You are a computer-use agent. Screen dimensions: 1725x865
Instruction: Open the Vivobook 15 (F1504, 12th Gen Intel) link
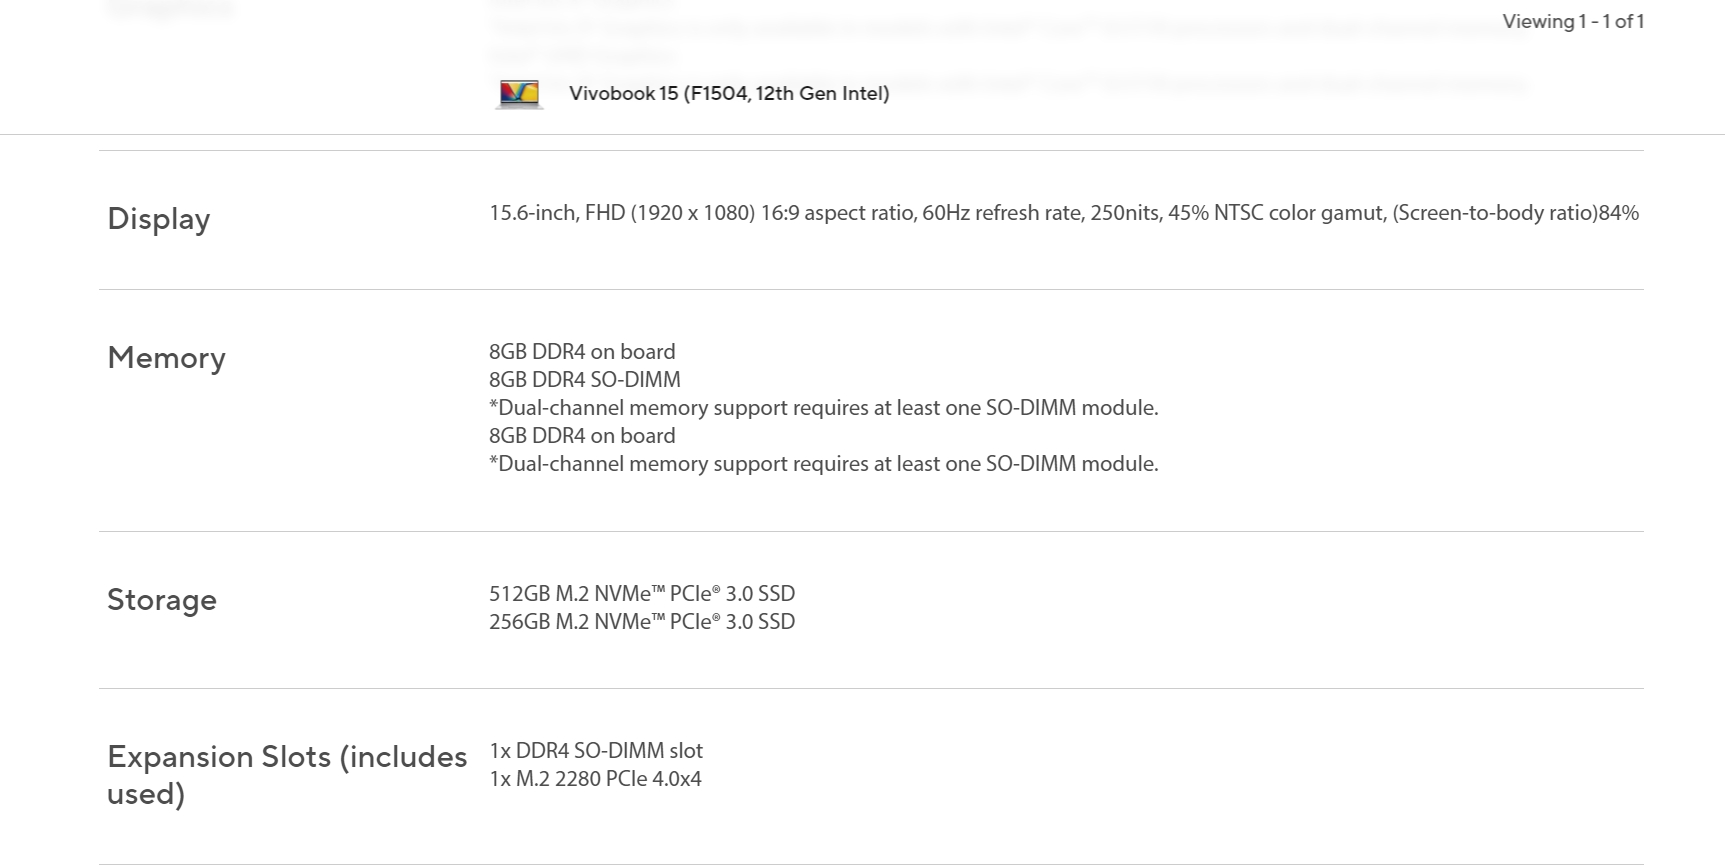tap(728, 94)
